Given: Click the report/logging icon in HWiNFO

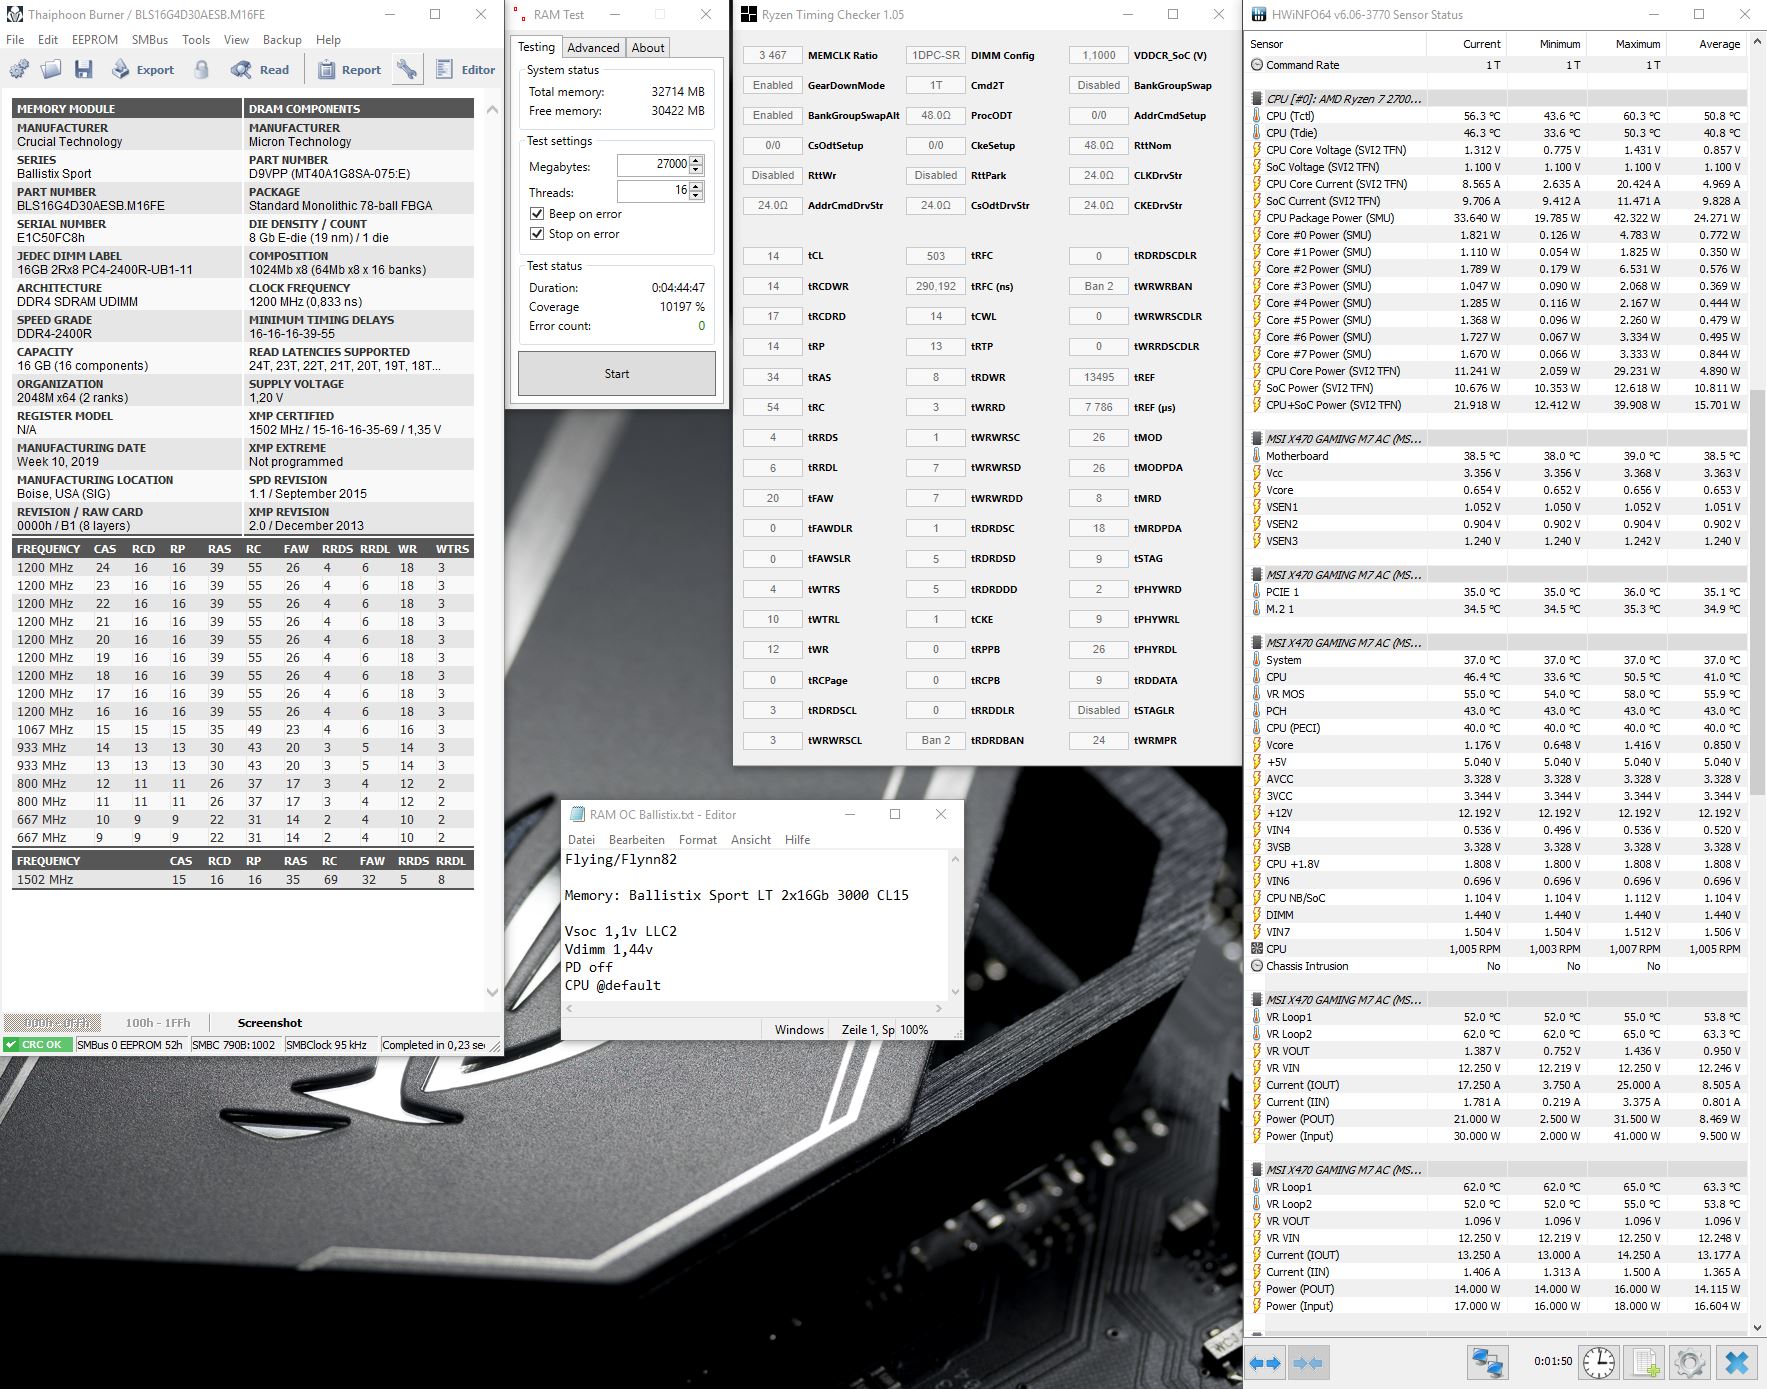Looking at the screenshot, I should pyautogui.click(x=1647, y=1361).
